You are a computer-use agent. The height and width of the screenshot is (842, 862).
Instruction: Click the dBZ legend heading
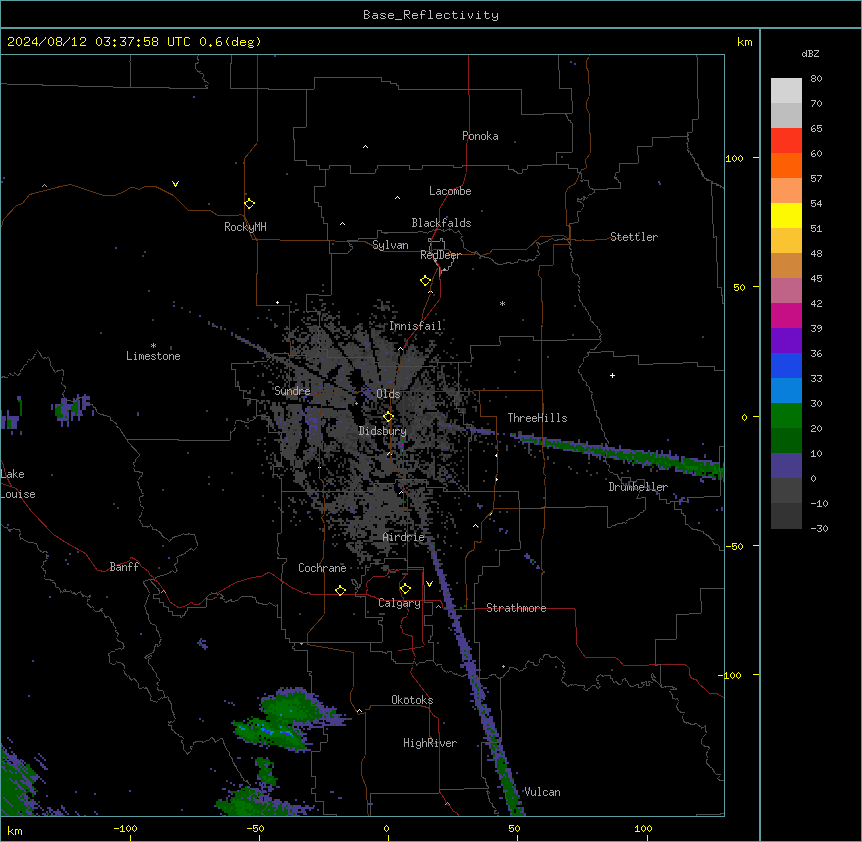(810, 53)
